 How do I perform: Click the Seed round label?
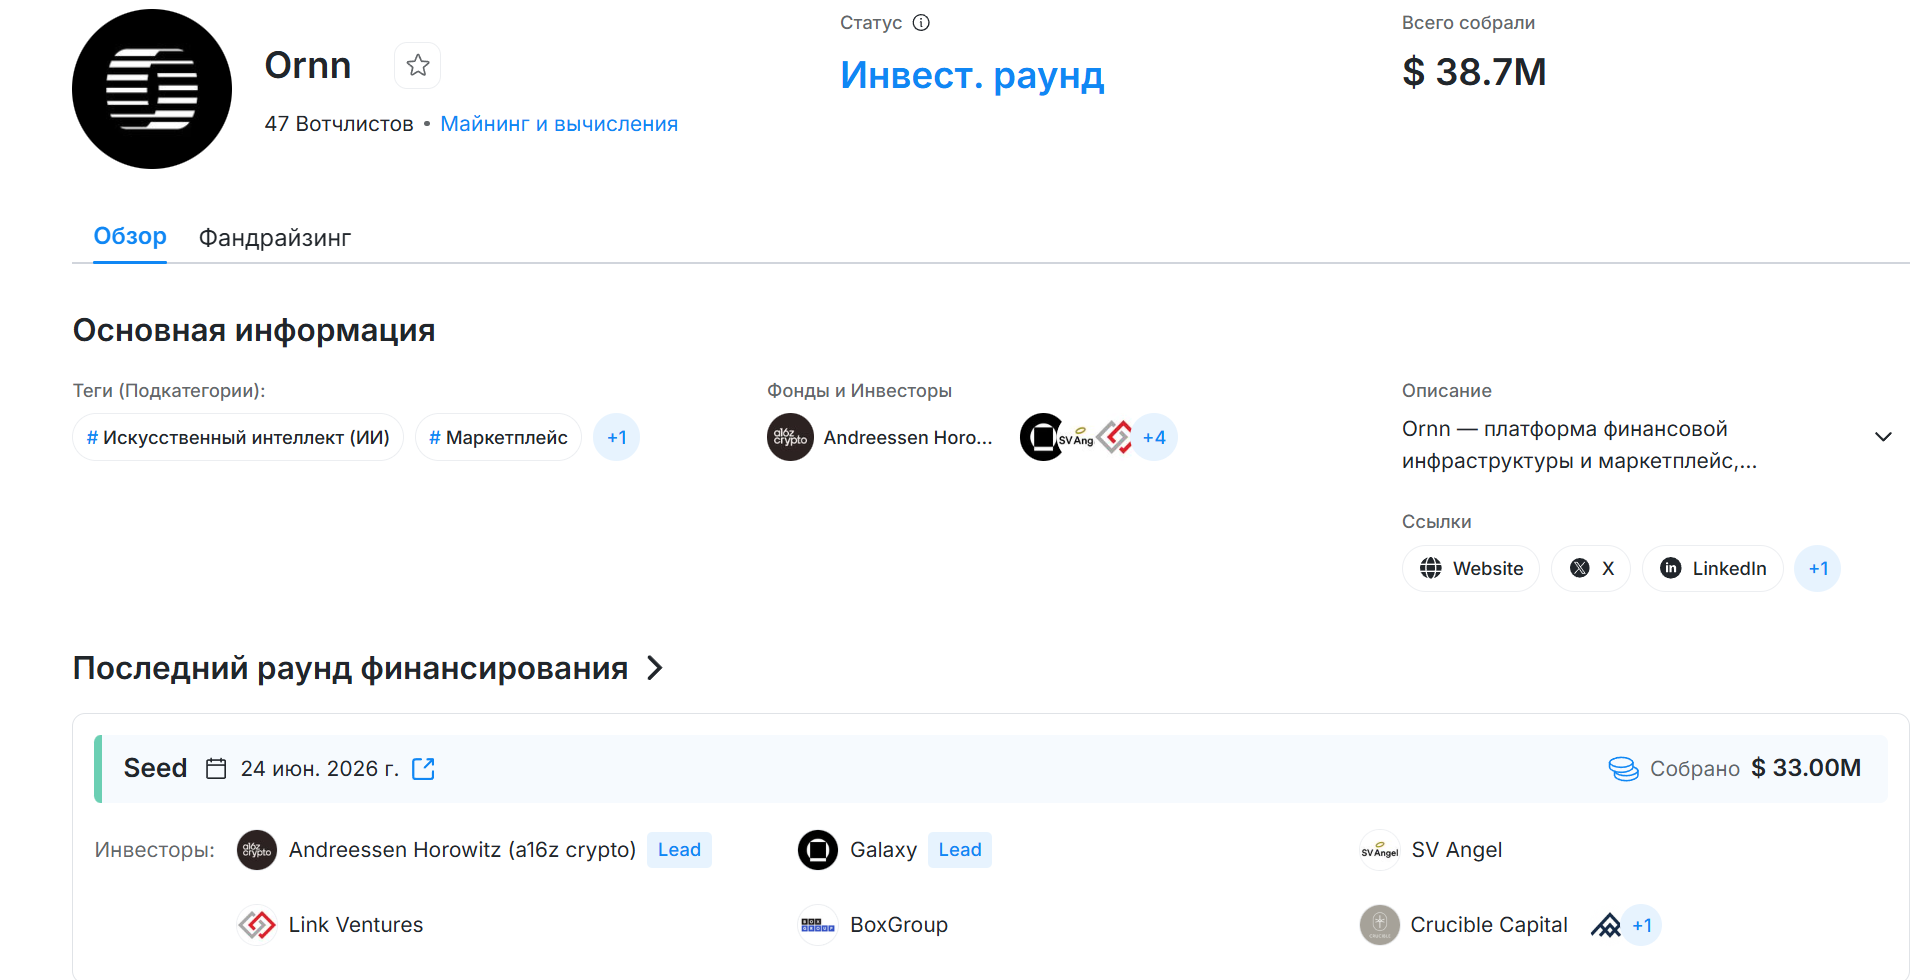(x=155, y=768)
